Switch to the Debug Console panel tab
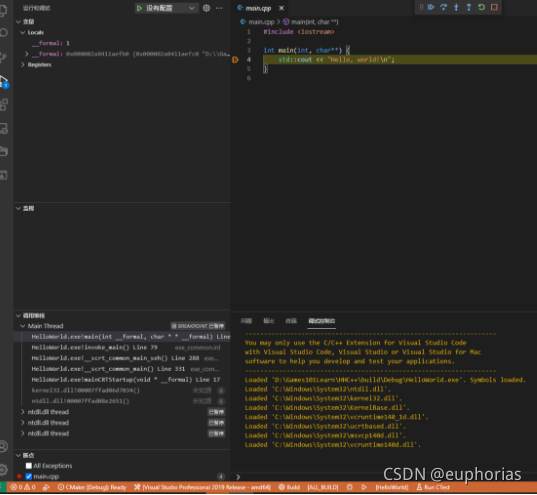 pyautogui.click(x=322, y=321)
